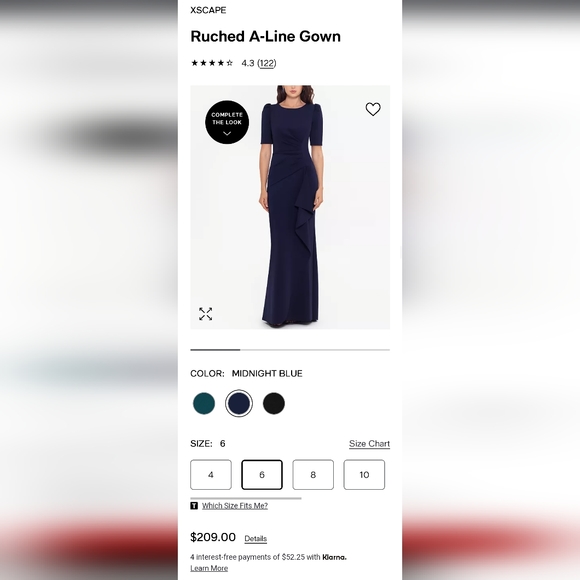Click the image carousel progress bar
The height and width of the screenshot is (580, 580).
(x=290, y=350)
